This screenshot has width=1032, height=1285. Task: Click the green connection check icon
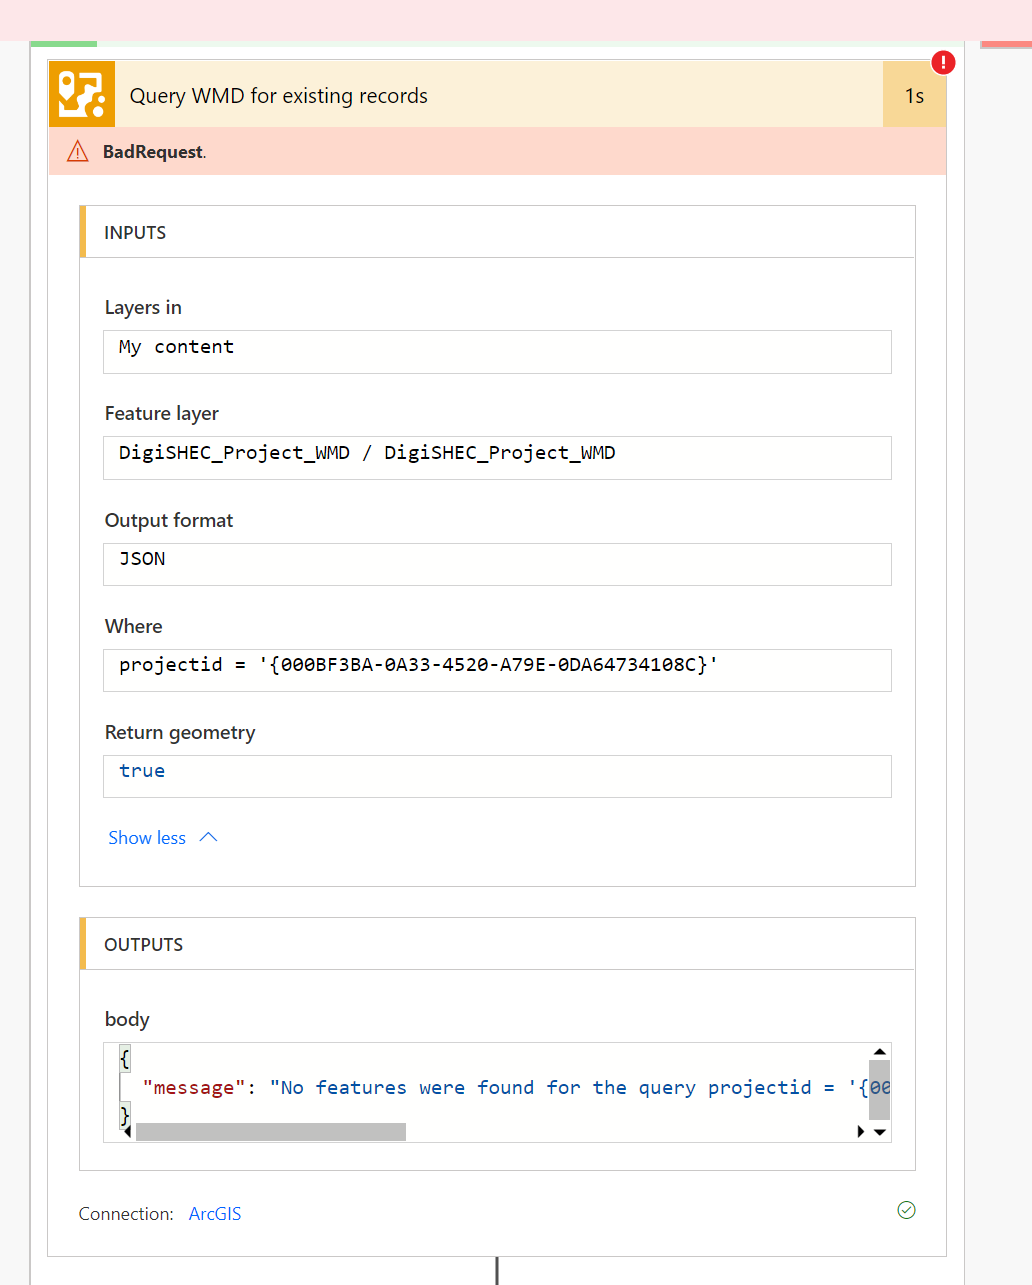coord(906,1210)
